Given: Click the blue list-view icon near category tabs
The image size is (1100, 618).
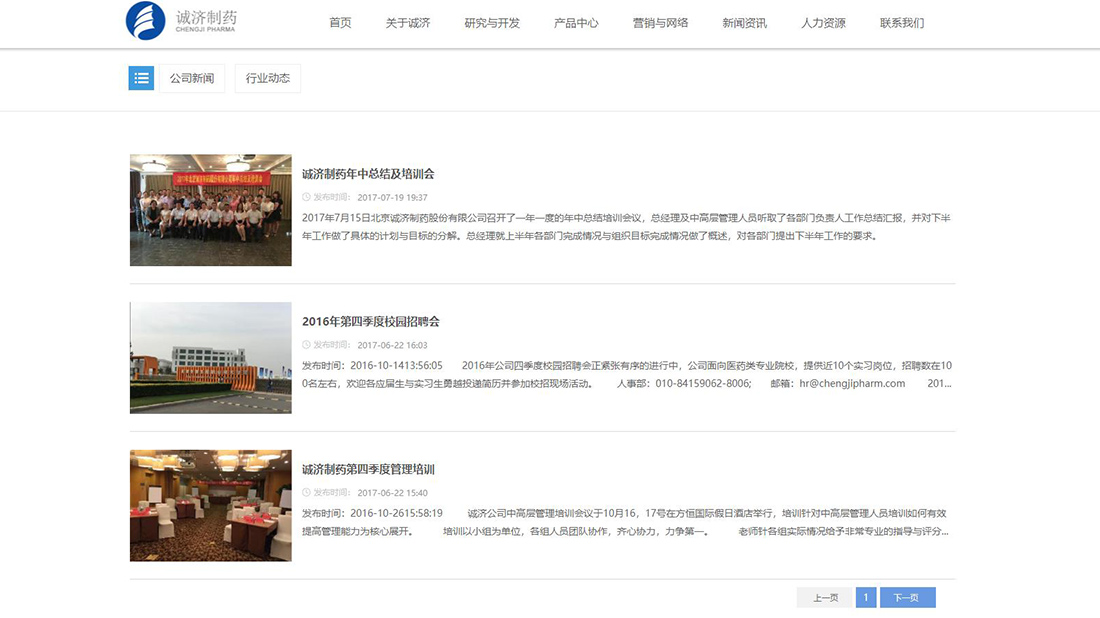Looking at the screenshot, I should point(141,78).
